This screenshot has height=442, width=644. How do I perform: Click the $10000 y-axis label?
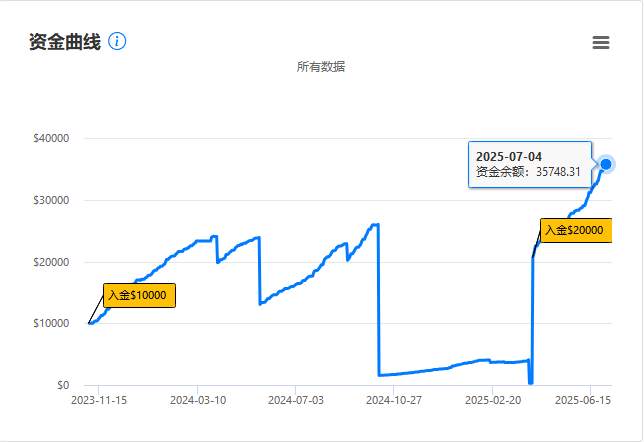click(51, 323)
